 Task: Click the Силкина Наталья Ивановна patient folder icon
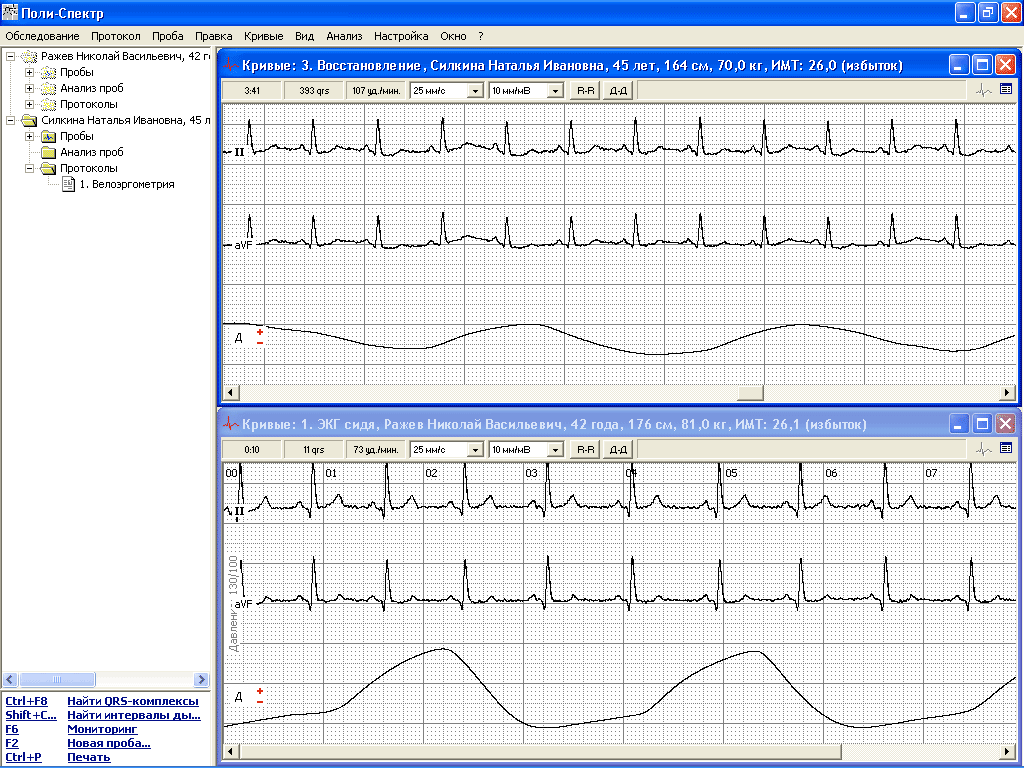coord(29,120)
